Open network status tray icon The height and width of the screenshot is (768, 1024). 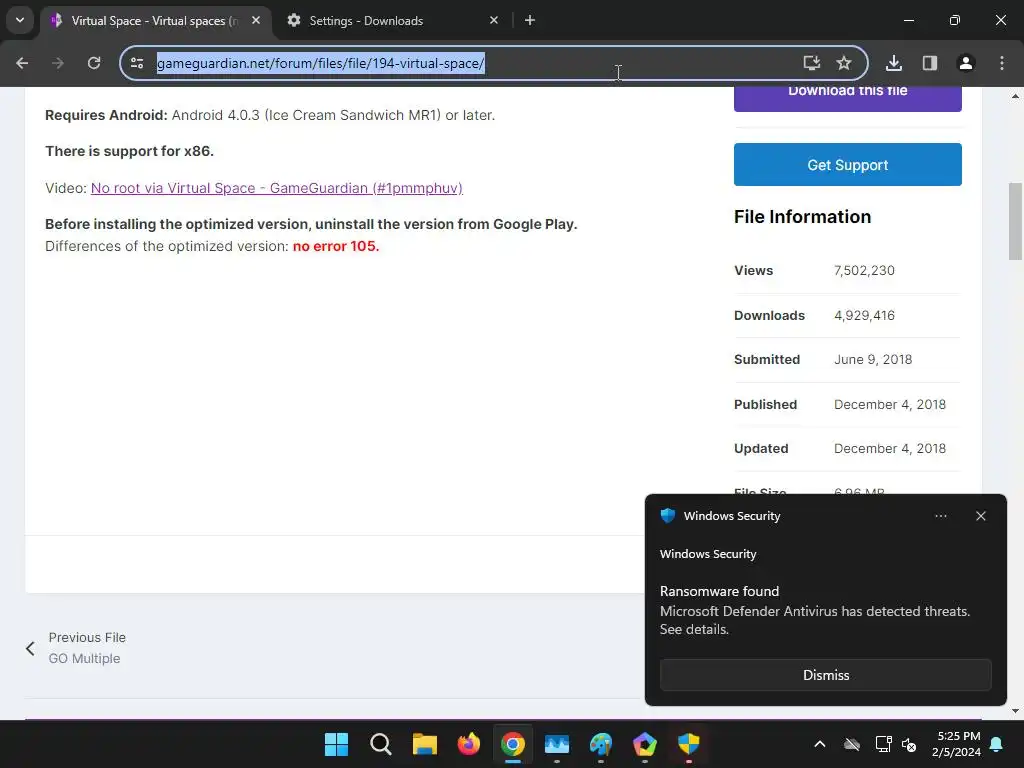coord(883,744)
